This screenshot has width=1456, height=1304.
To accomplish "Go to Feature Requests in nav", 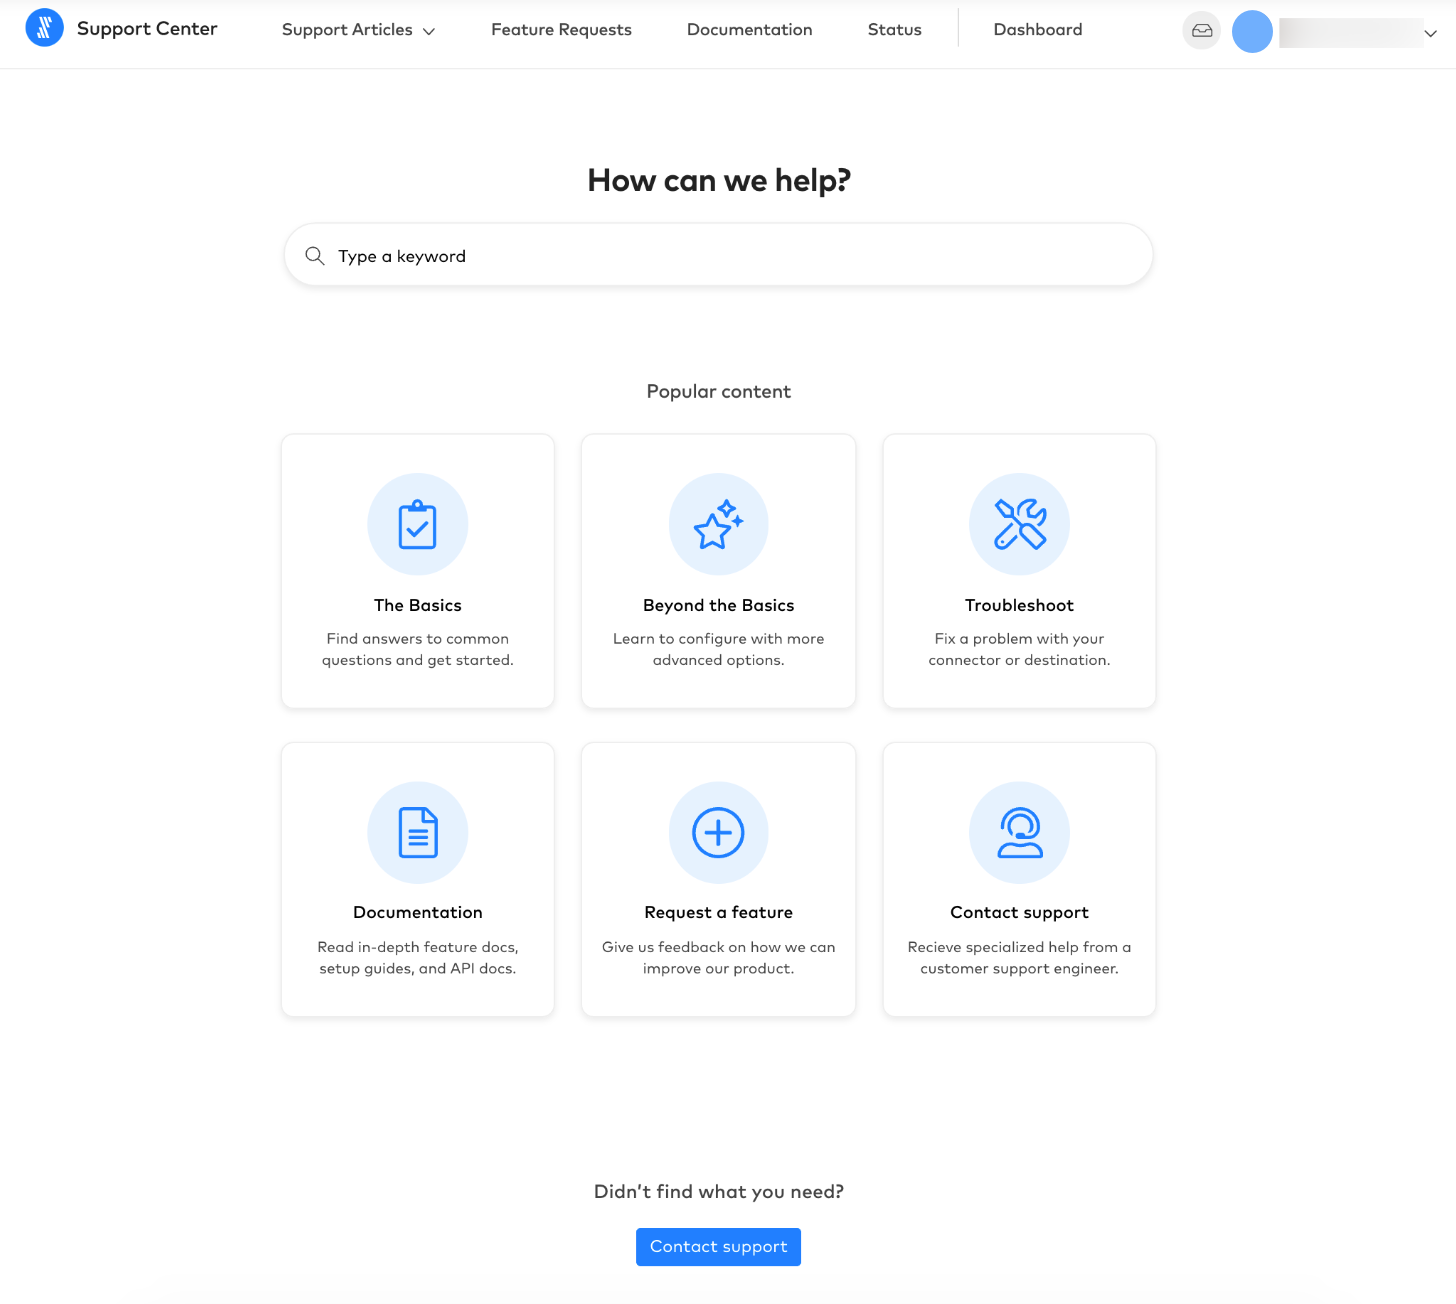I will (x=561, y=30).
